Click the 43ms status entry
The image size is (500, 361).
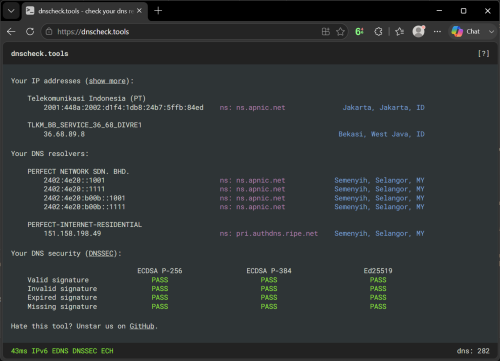coord(19,351)
